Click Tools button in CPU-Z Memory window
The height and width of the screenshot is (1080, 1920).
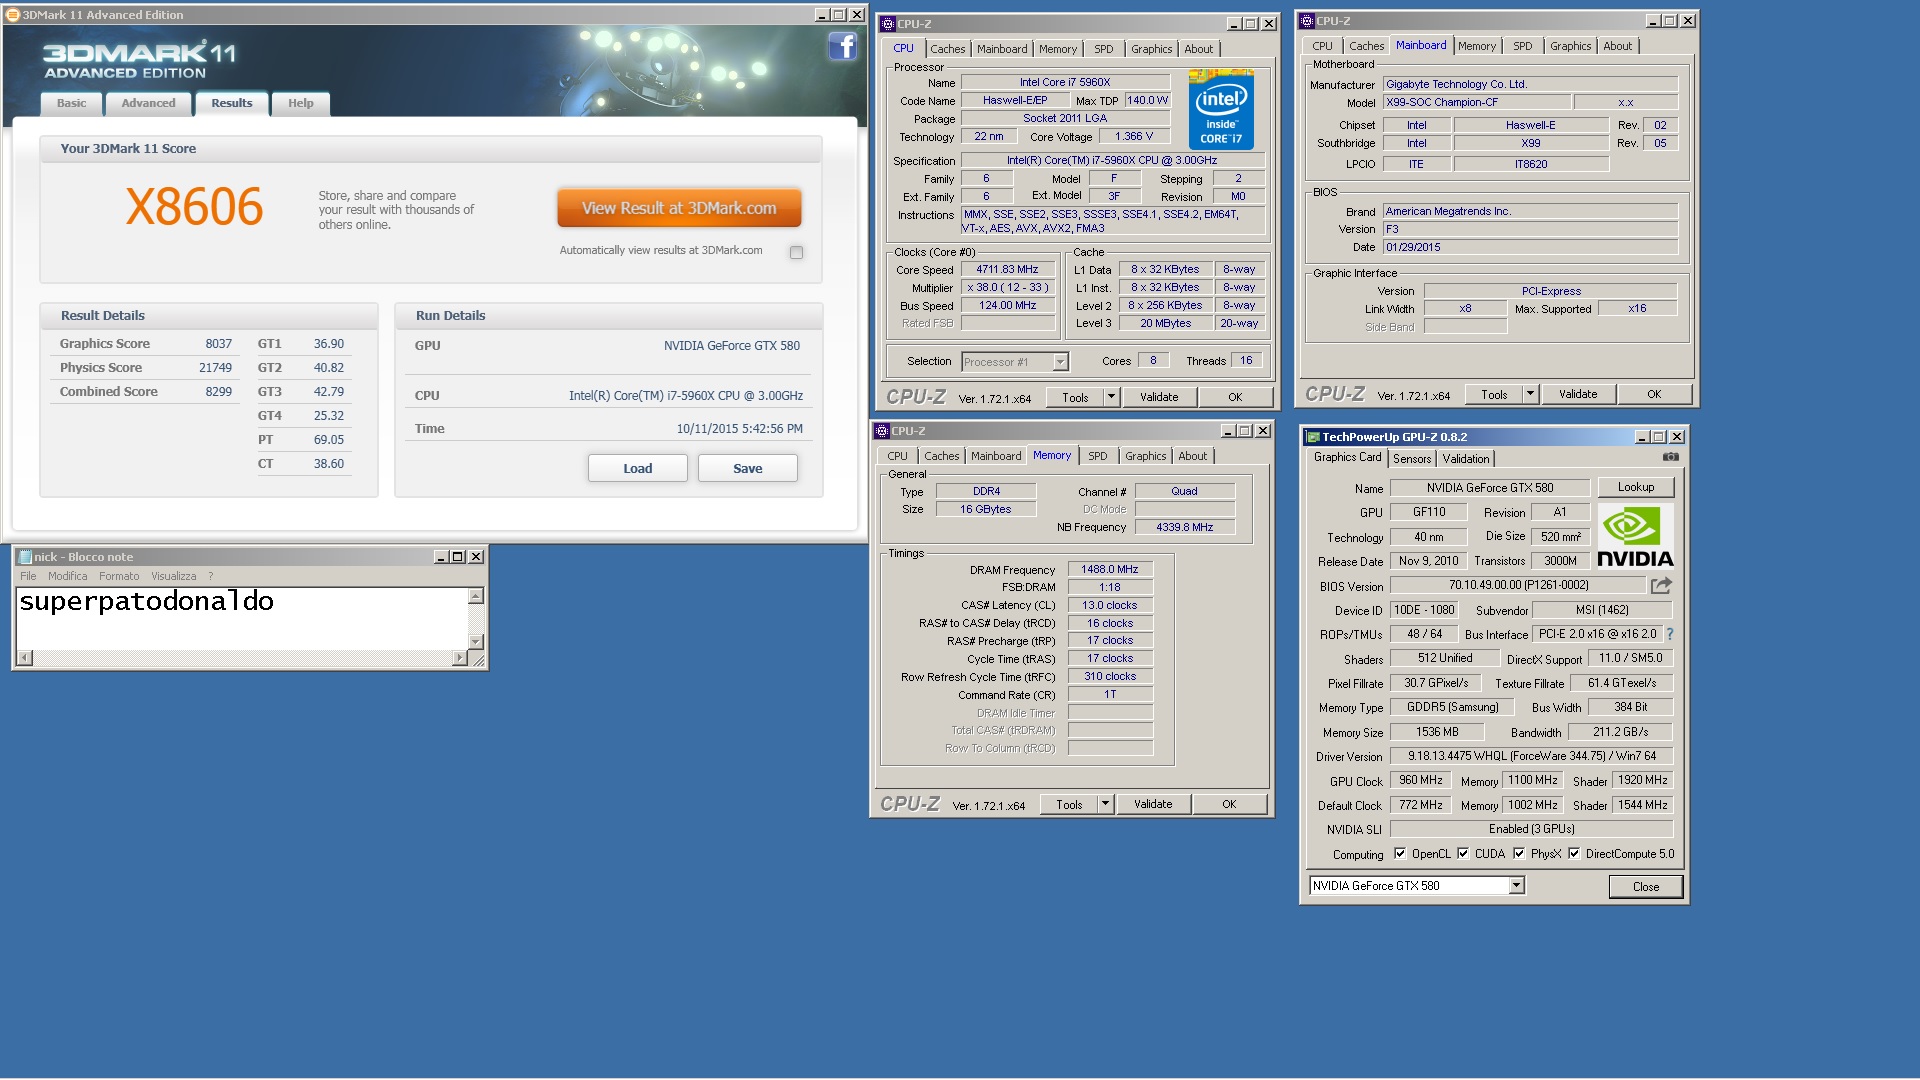click(x=1068, y=804)
